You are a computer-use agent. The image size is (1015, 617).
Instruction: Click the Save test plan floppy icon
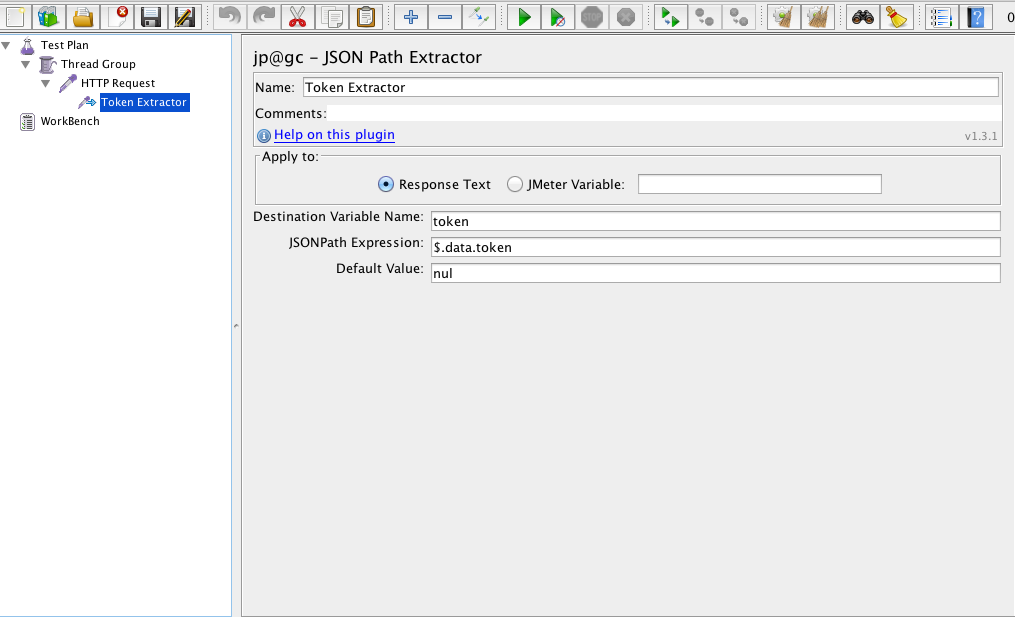tap(150, 17)
